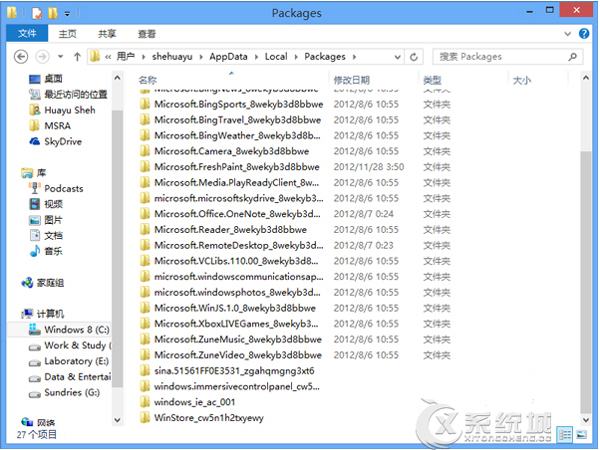600x450 pixels.
Task: Switch to the 查看 ribbon tab
Action: (147, 34)
